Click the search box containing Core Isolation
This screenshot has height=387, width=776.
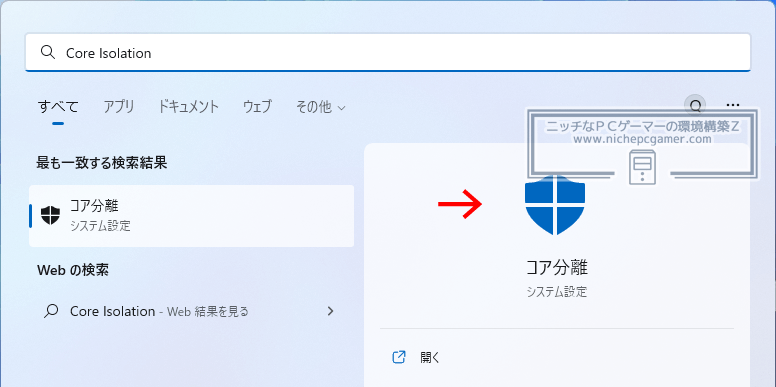388,52
